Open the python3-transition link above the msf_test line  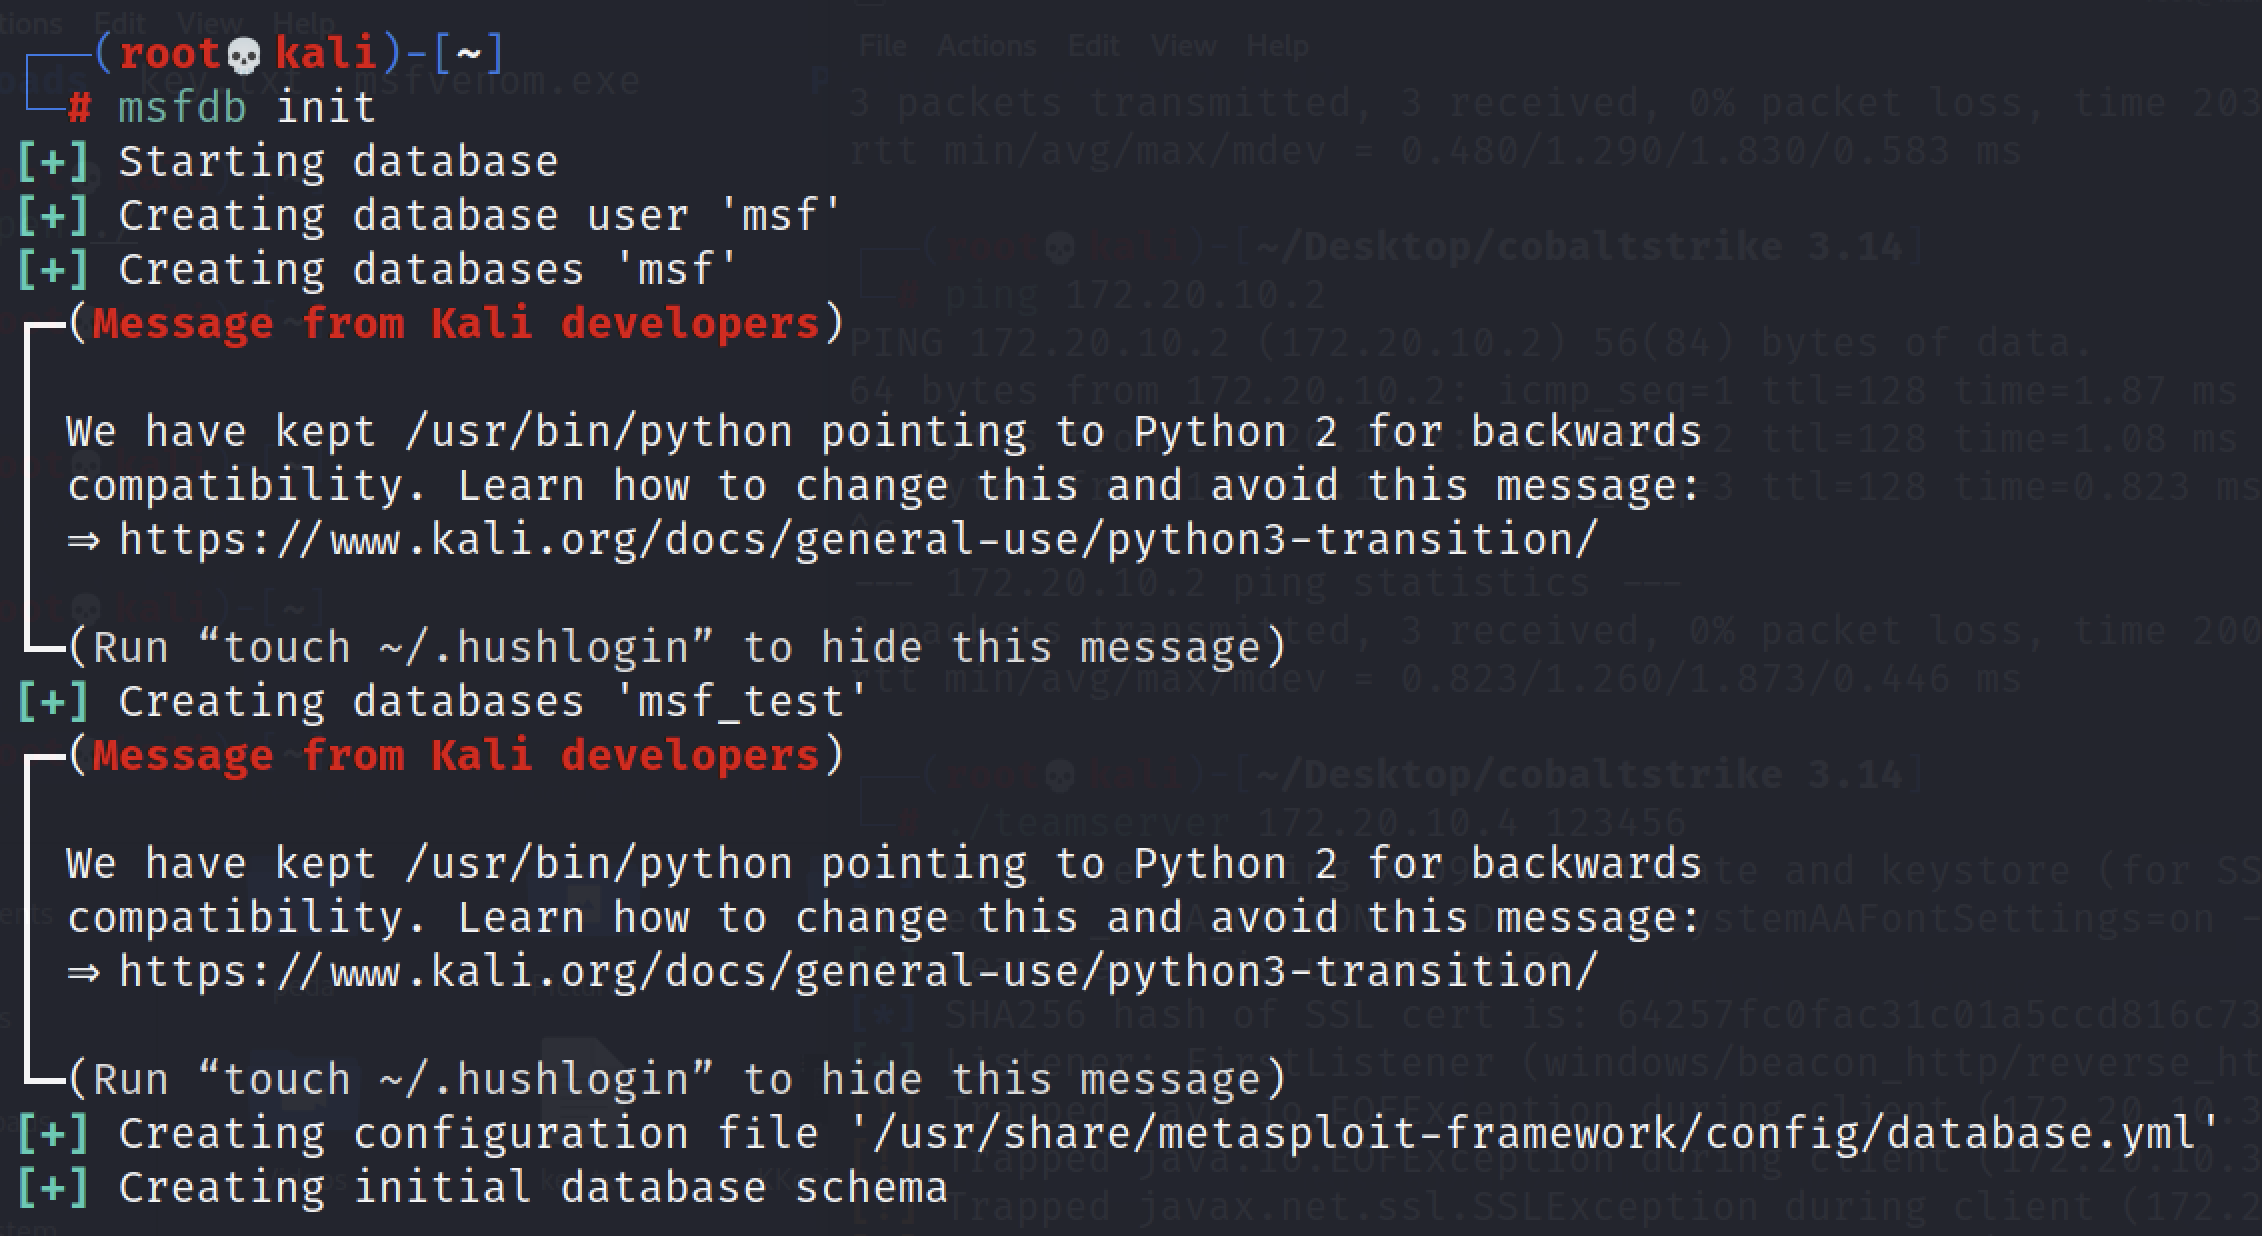coord(858,540)
